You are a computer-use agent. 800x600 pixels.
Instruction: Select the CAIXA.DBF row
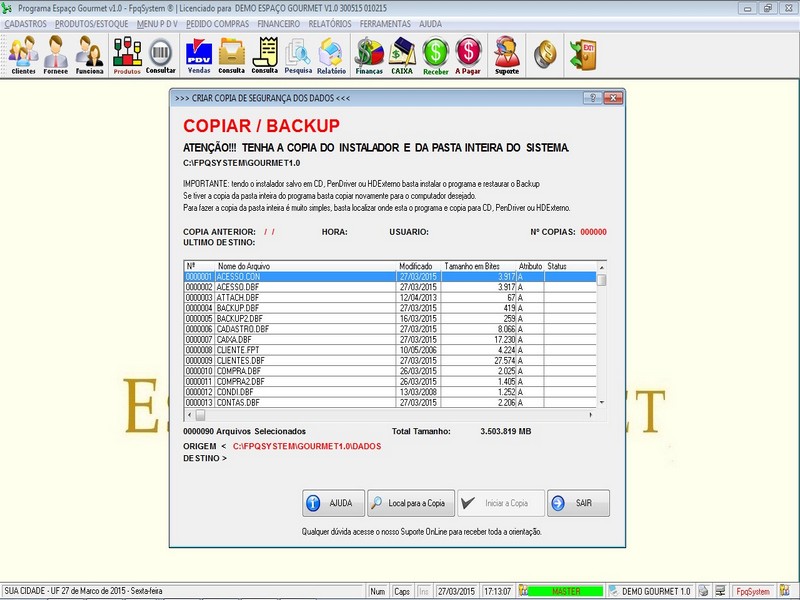click(x=390, y=339)
